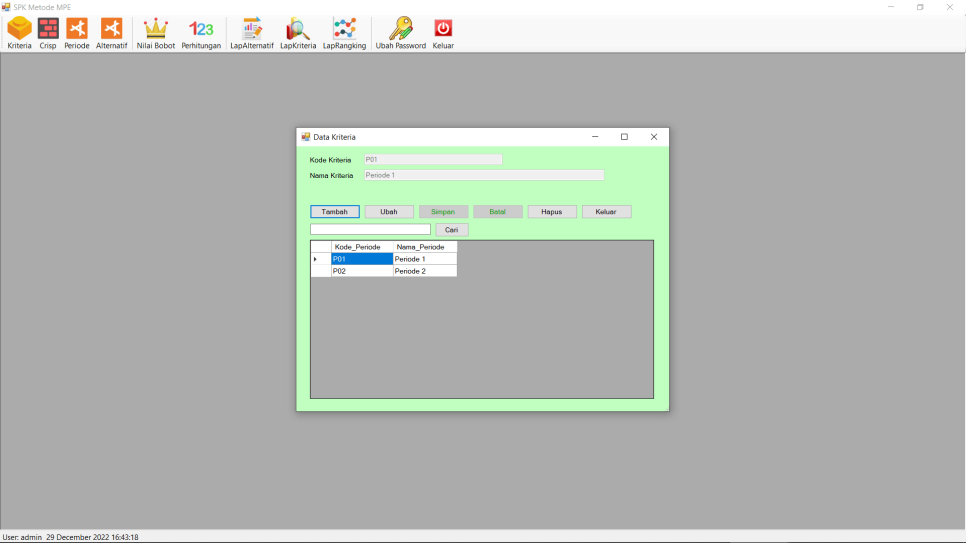Click the Tambah button
The height and width of the screenshot is (543, 966).
point(335,211)
